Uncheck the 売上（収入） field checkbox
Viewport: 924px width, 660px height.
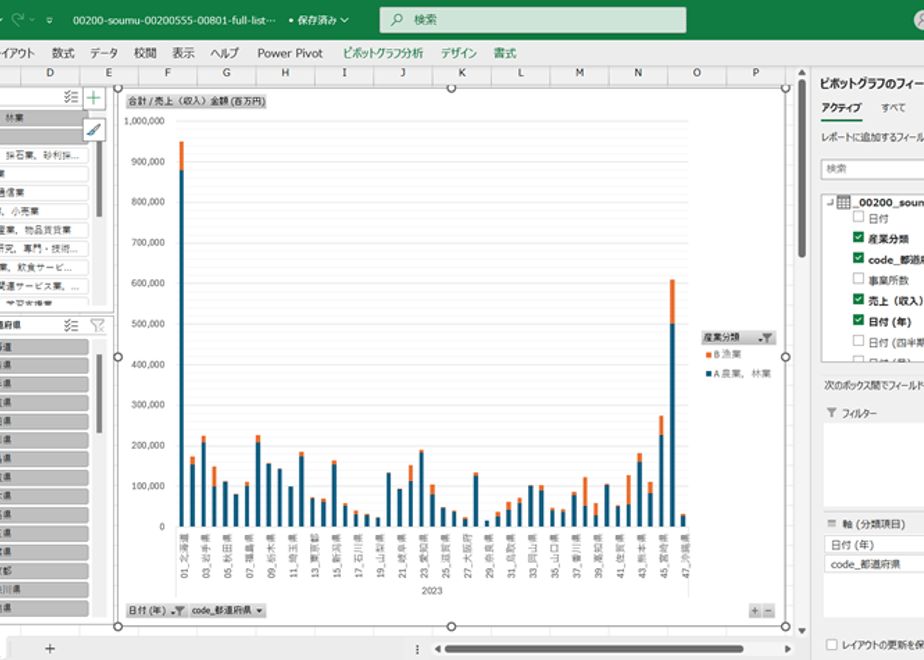[859, 299]
